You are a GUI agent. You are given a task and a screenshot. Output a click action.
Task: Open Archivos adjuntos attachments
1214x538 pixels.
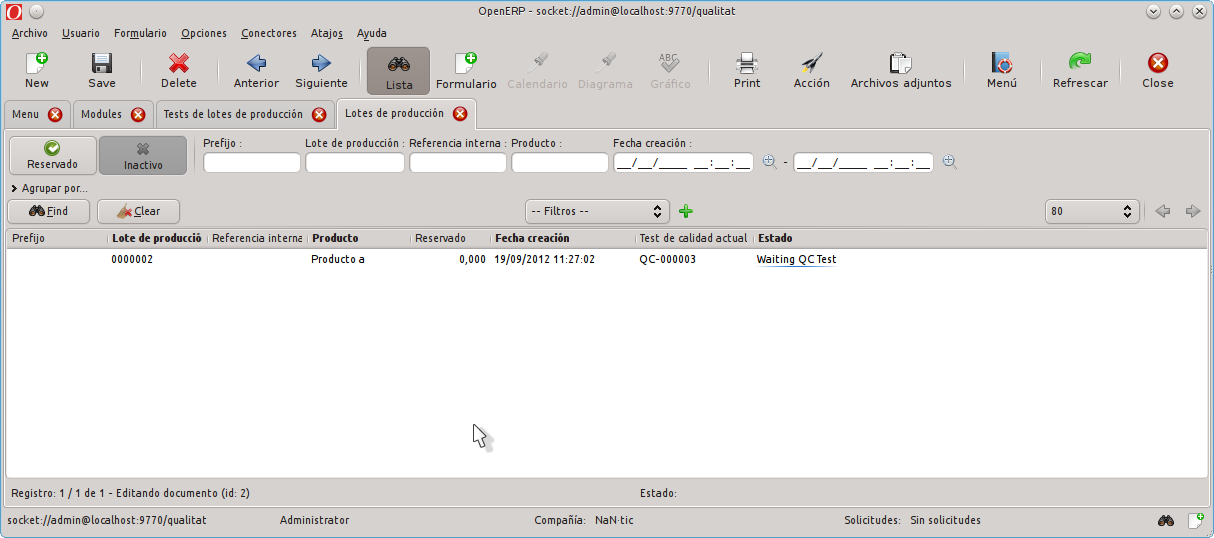click(x=901, y=71)
